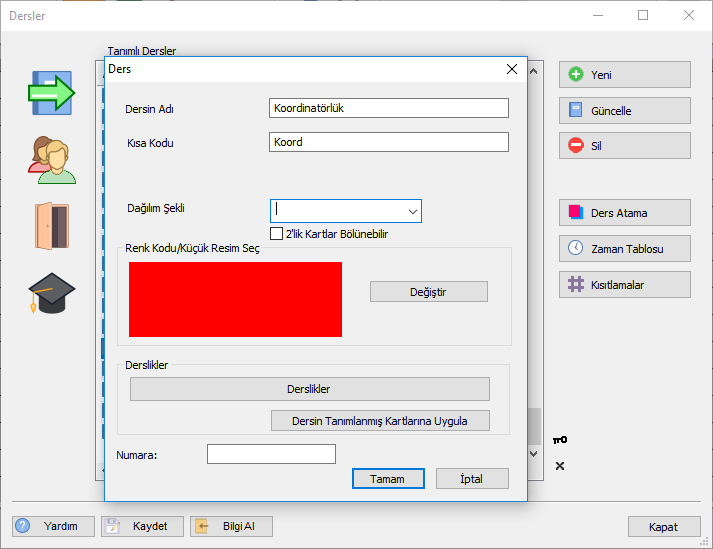Click the red color swatch
This screenshot has width=713, height=549.
(235, 299)
